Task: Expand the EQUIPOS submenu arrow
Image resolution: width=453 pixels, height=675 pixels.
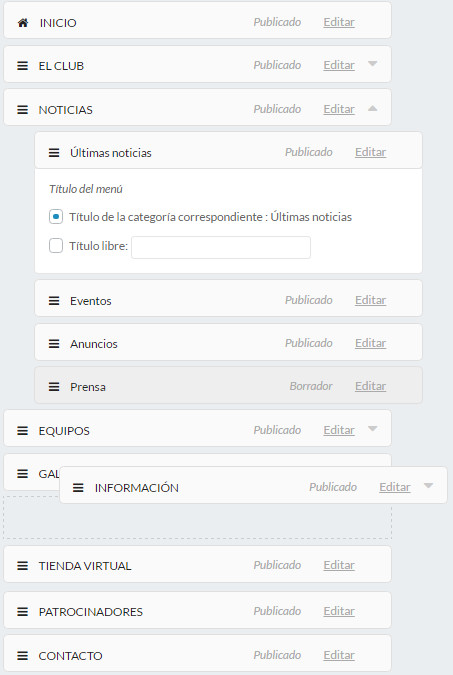Action: 373,429
